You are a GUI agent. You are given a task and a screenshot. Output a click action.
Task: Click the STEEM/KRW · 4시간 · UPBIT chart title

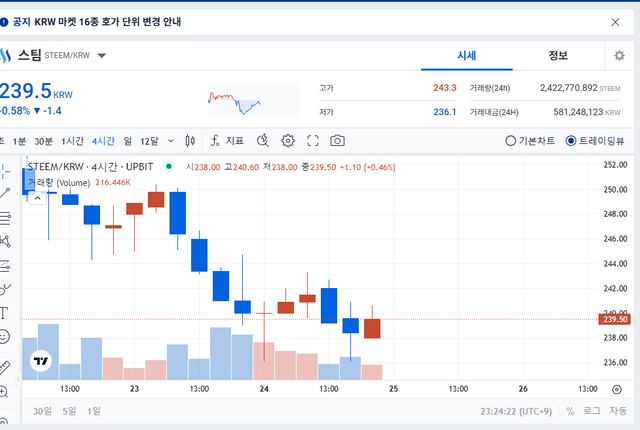point(91,167)
